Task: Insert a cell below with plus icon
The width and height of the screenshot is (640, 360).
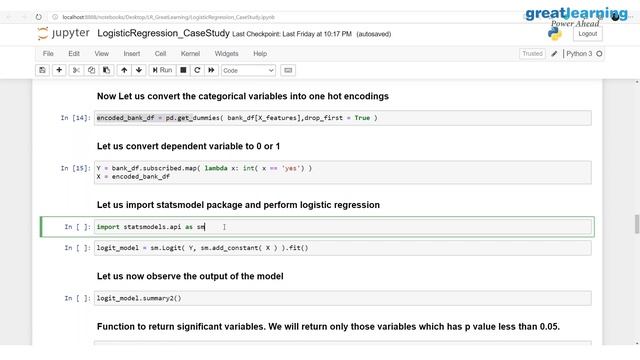Action: [x=59, y=70]
